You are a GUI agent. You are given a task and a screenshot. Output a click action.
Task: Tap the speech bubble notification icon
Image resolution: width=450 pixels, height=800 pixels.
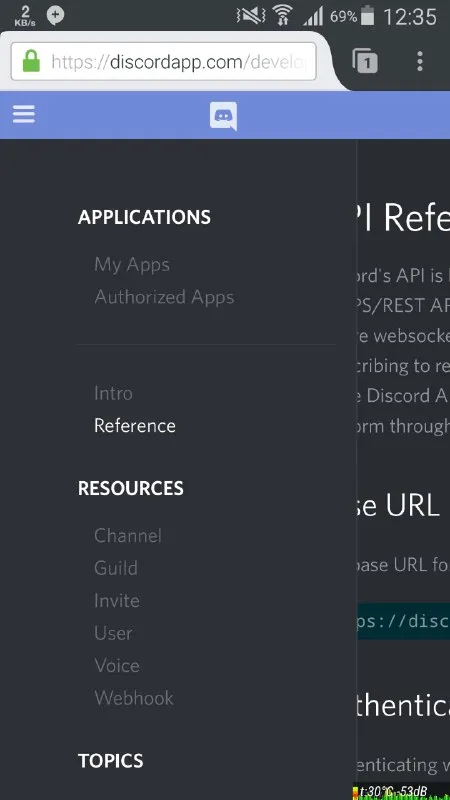[56, 16]
